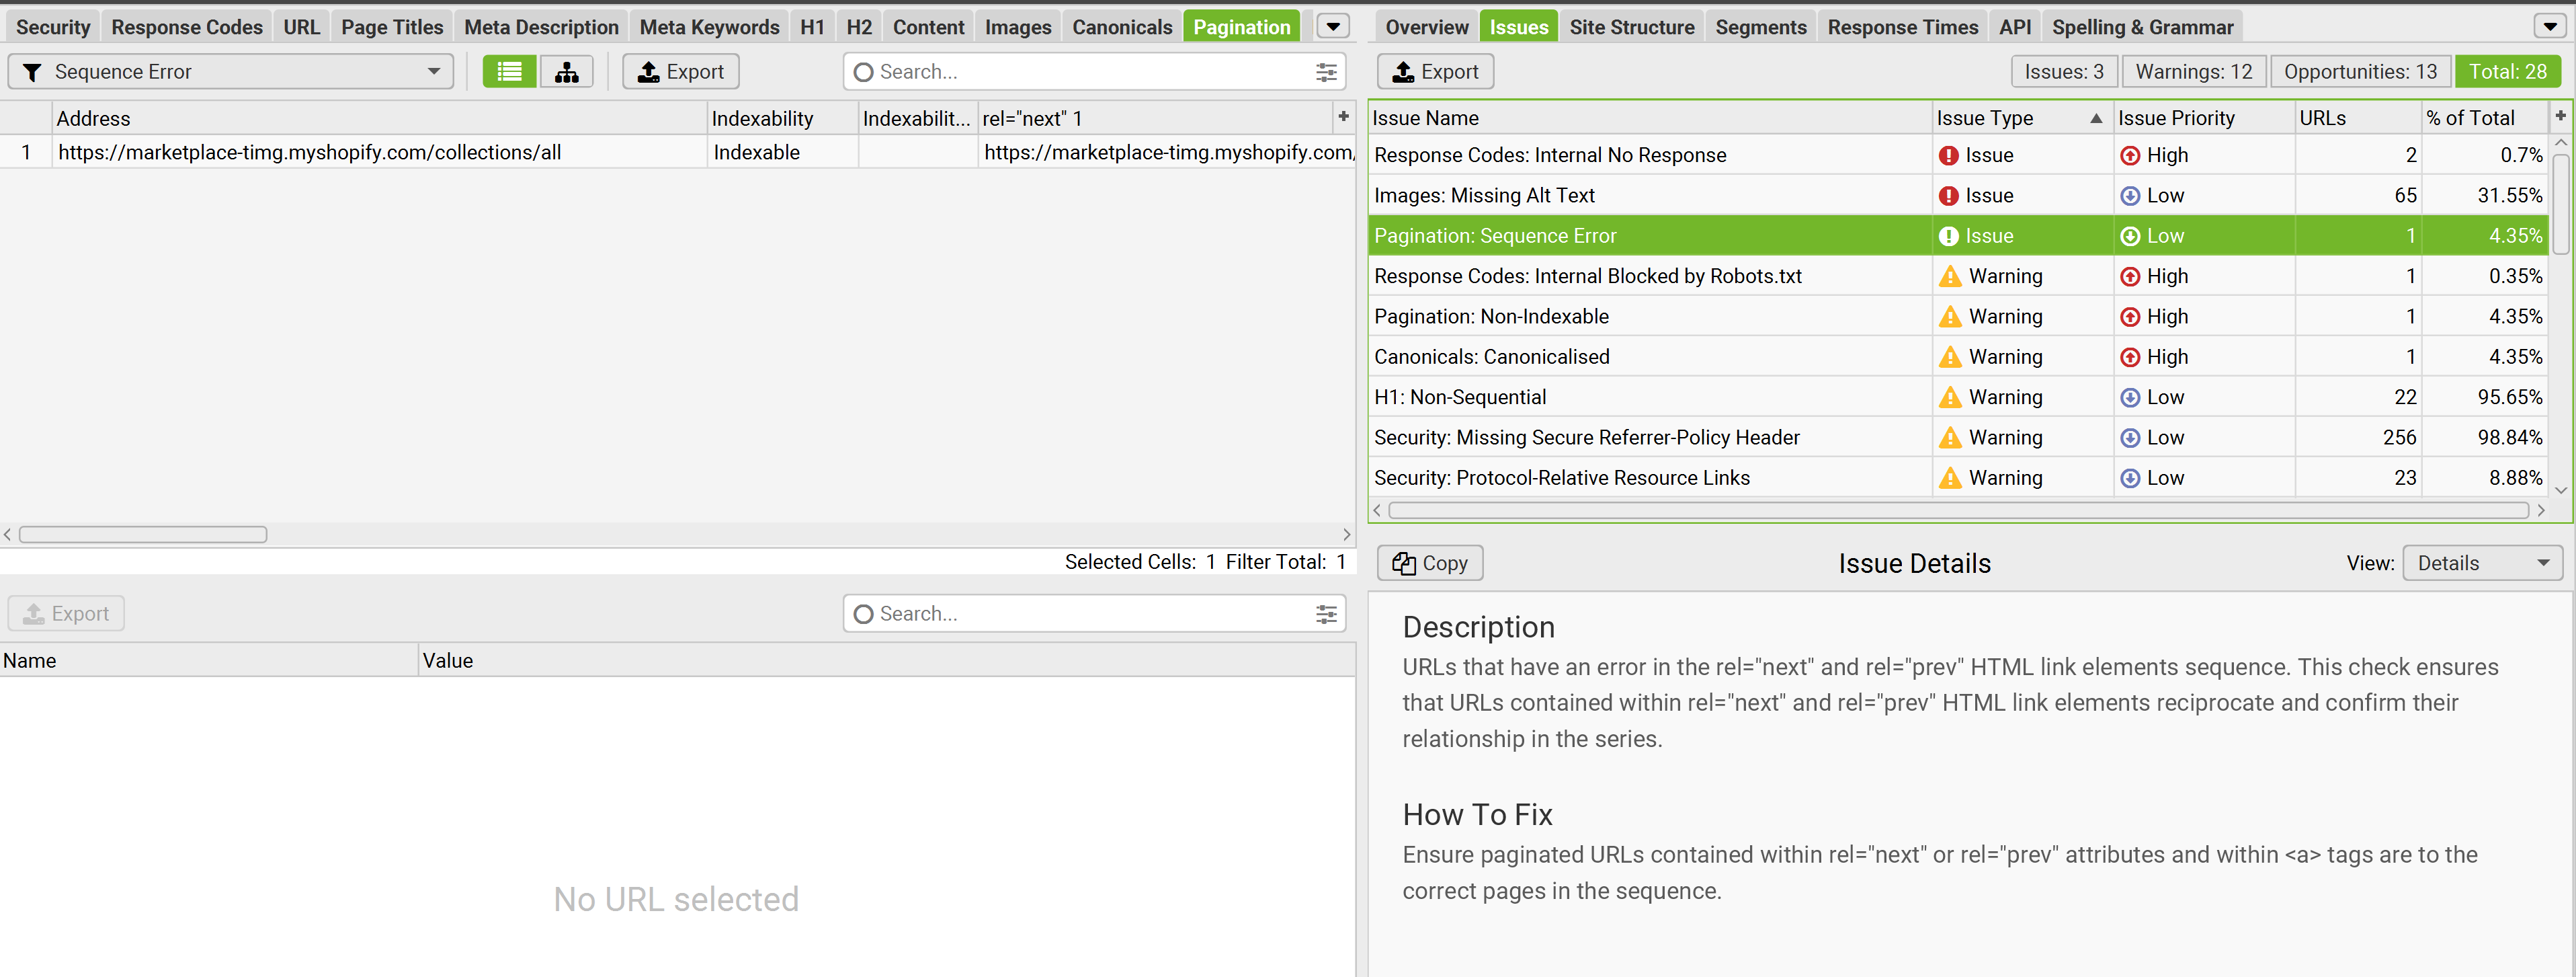The image size is (2576, 977).
Task: Switch to tree view icon
Action: (566, 72)
